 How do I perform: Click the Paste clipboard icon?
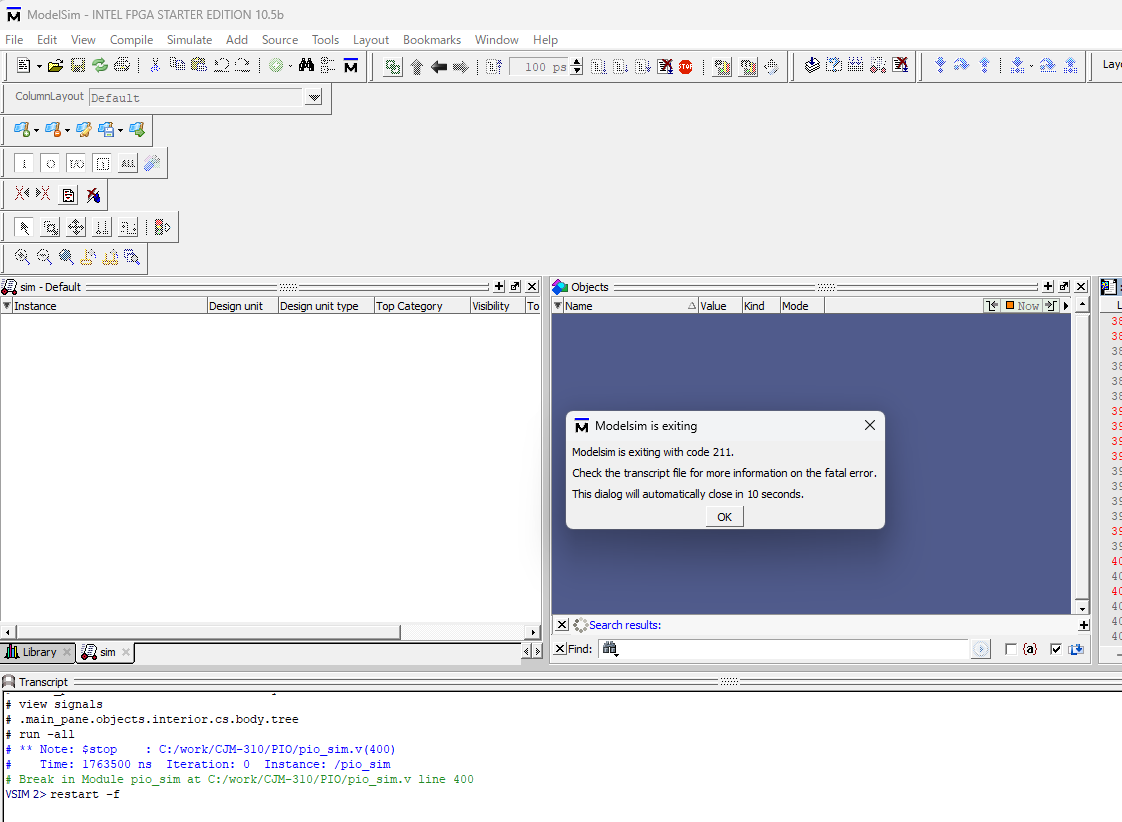199,65
